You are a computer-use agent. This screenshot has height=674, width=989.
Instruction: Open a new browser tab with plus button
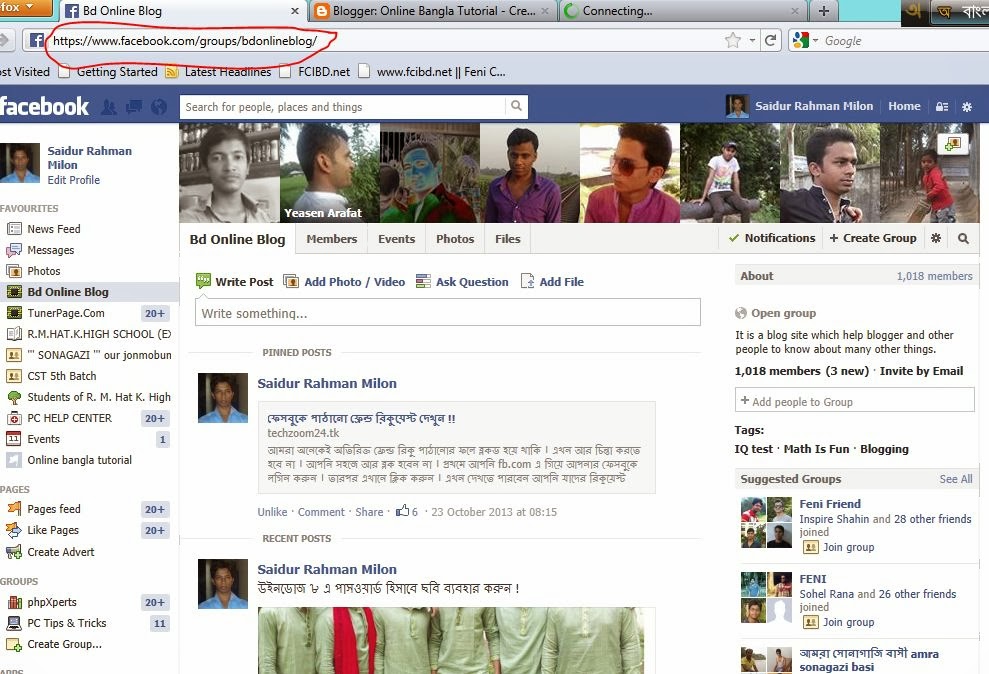[824, 11]
